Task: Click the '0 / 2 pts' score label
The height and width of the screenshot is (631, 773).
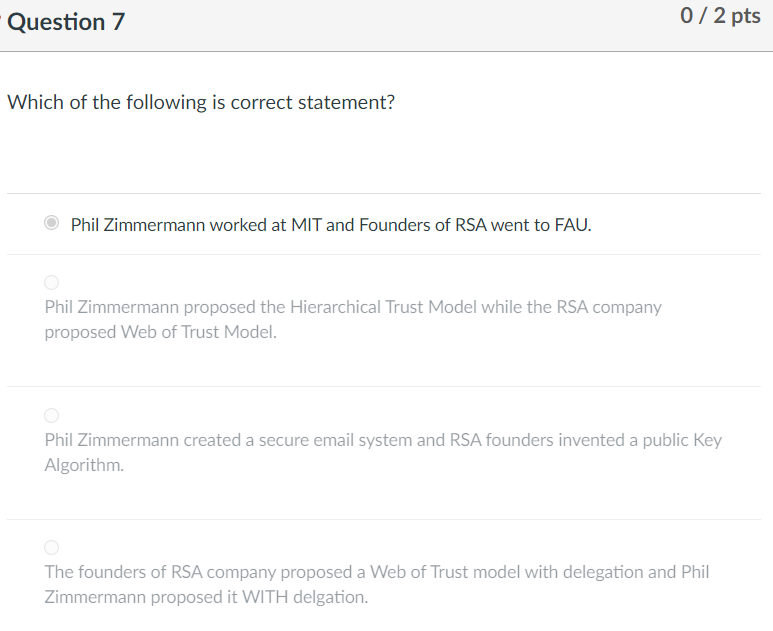Action: 719,16
